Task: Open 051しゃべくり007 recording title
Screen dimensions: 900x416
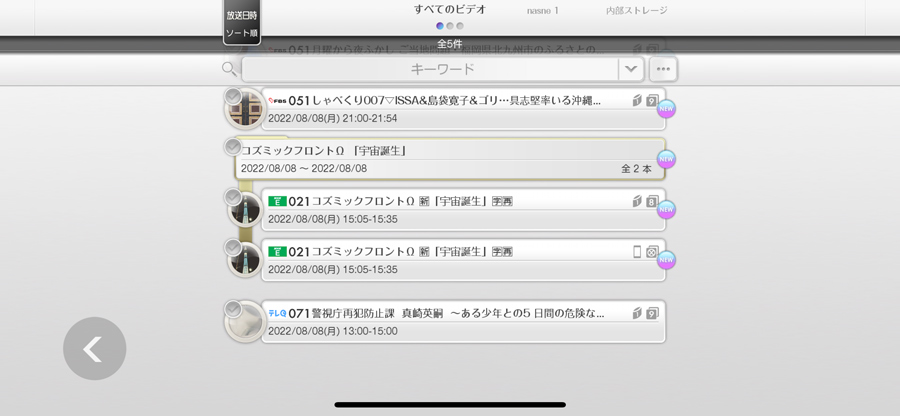Action: pos(445,100)
